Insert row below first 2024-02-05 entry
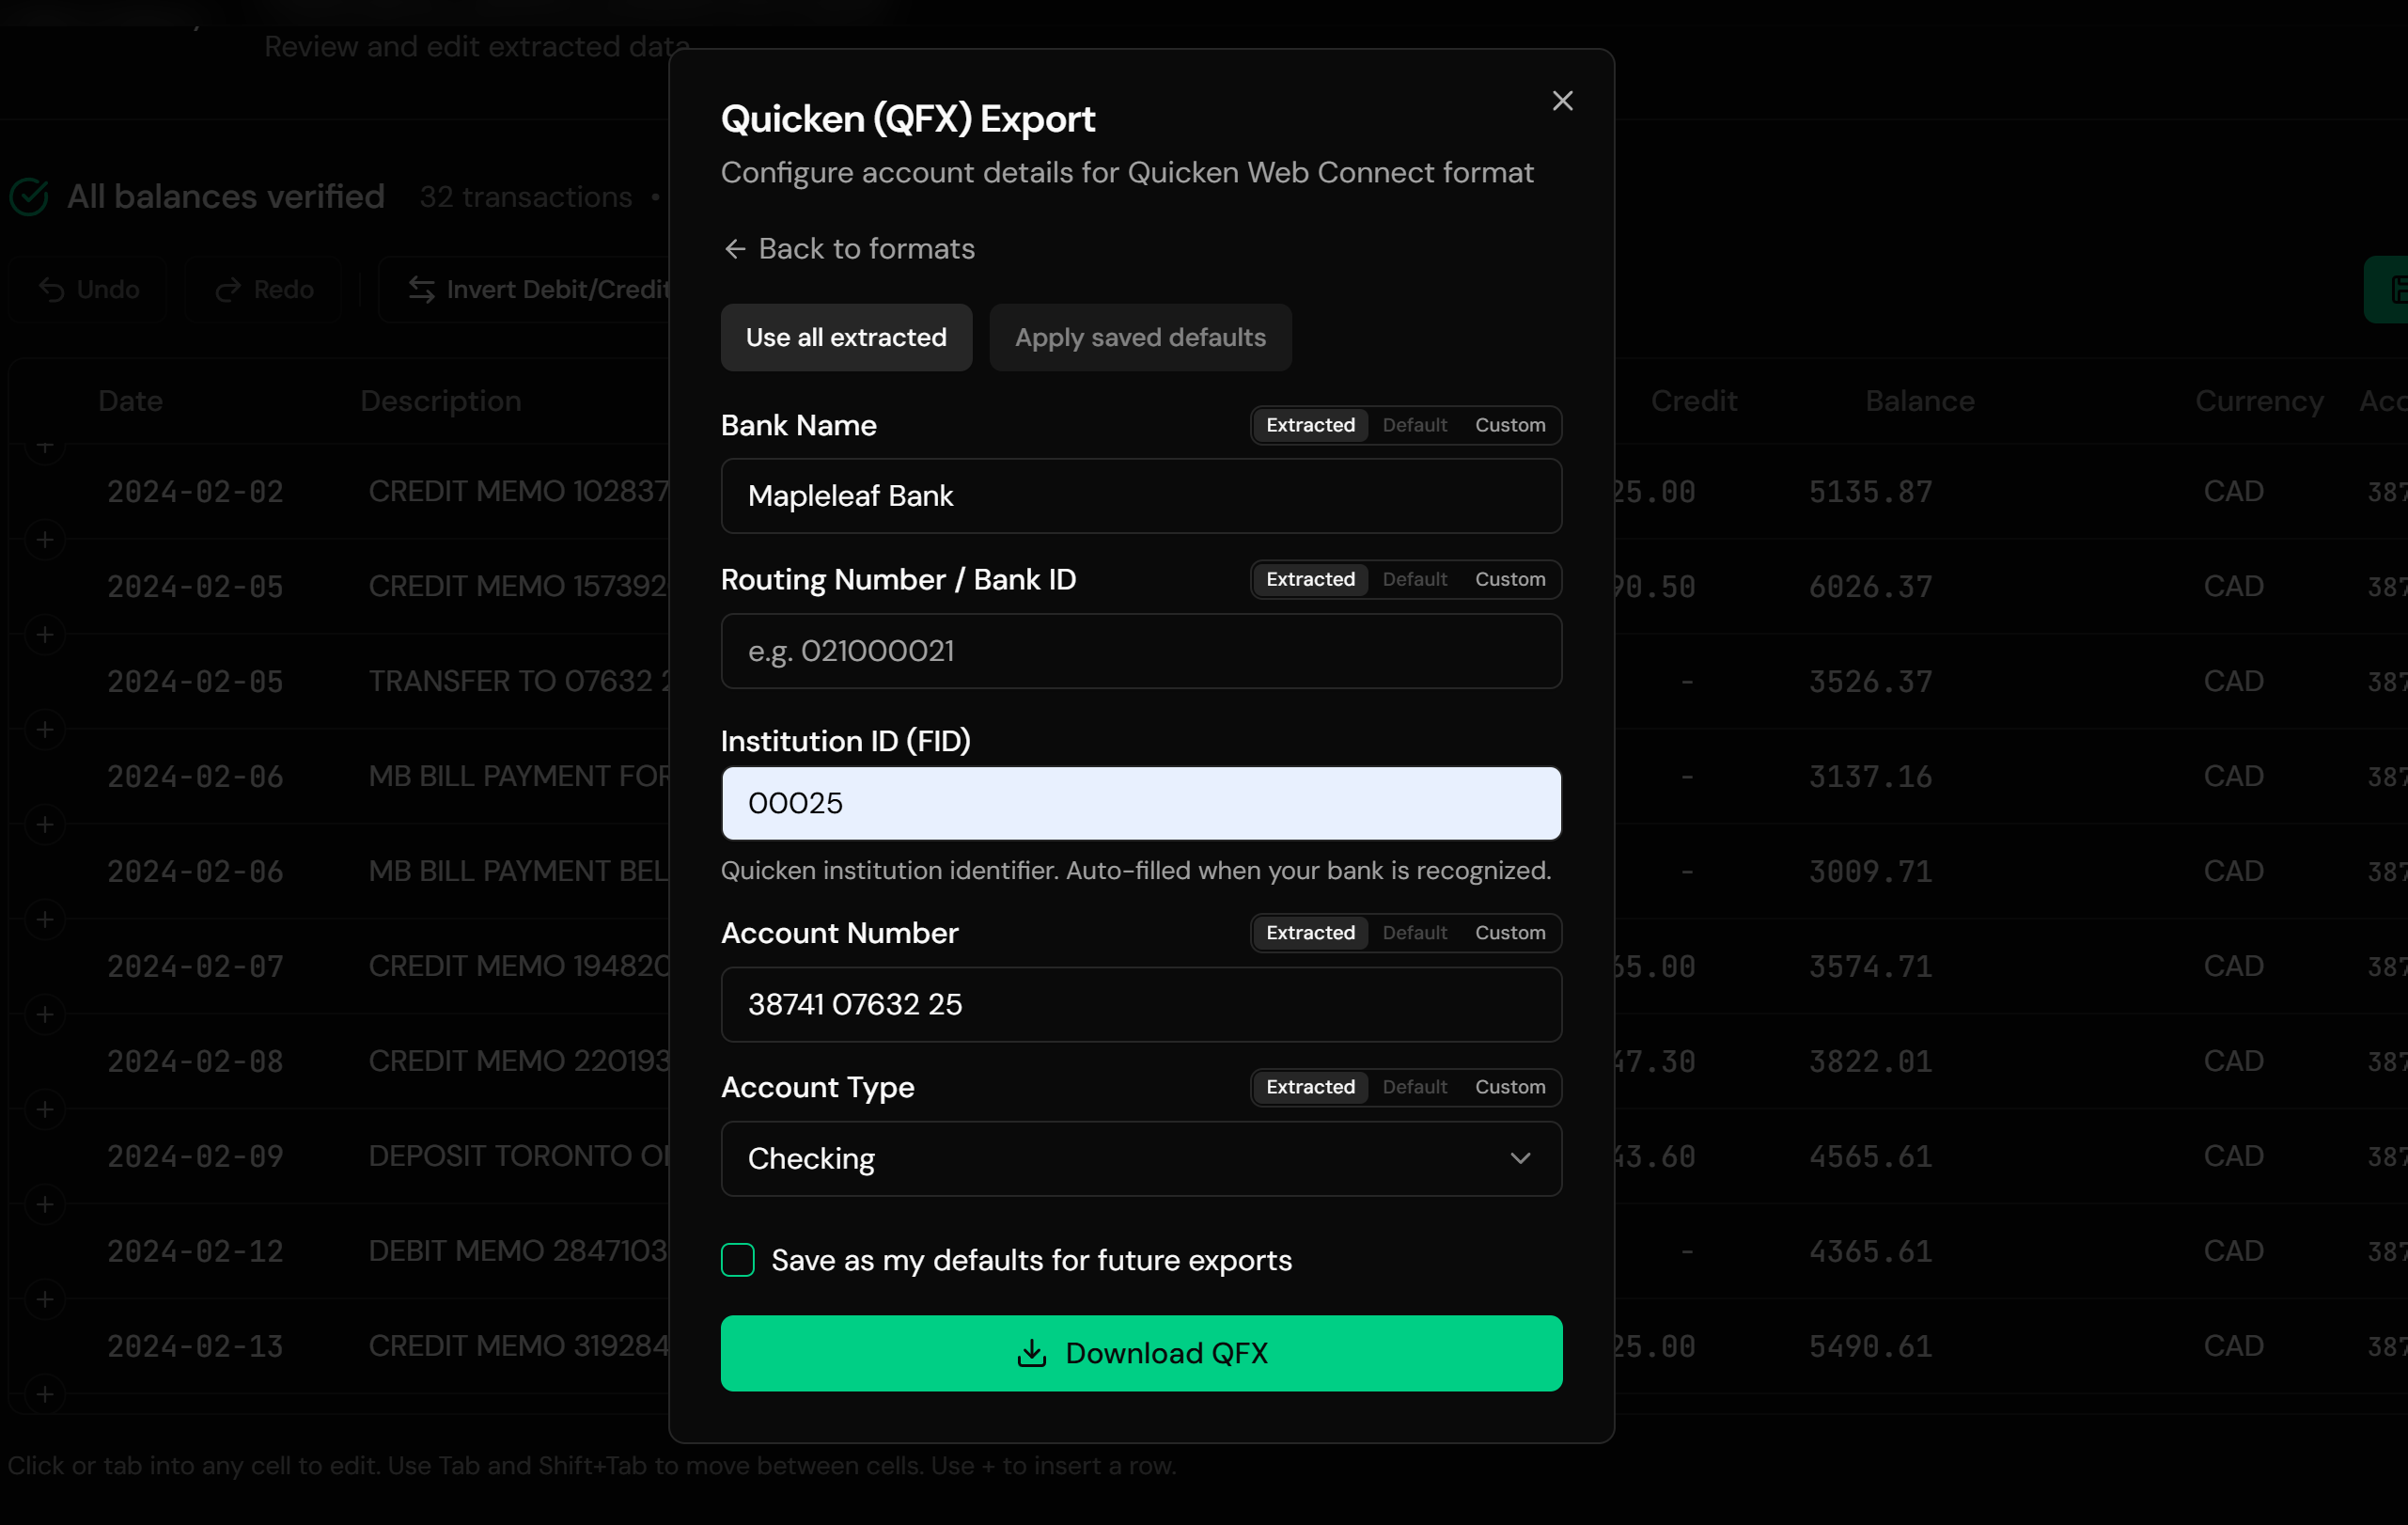 coord(45,635)
